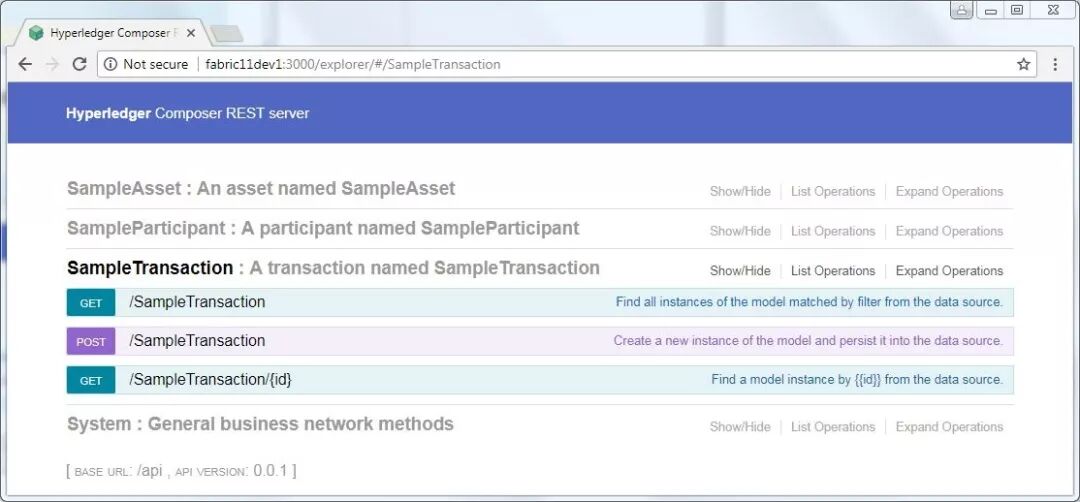Click Show/Hide for SampleParticipant
Screen dimensions: 1080x502
[740, 231]
